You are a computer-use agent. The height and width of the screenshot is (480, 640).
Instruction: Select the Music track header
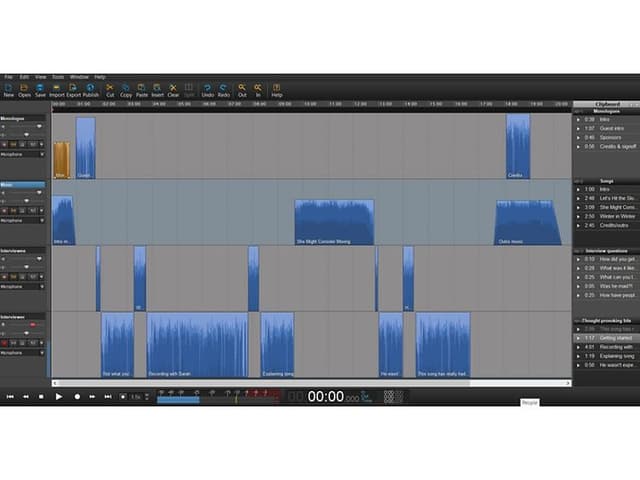[22, 185]
